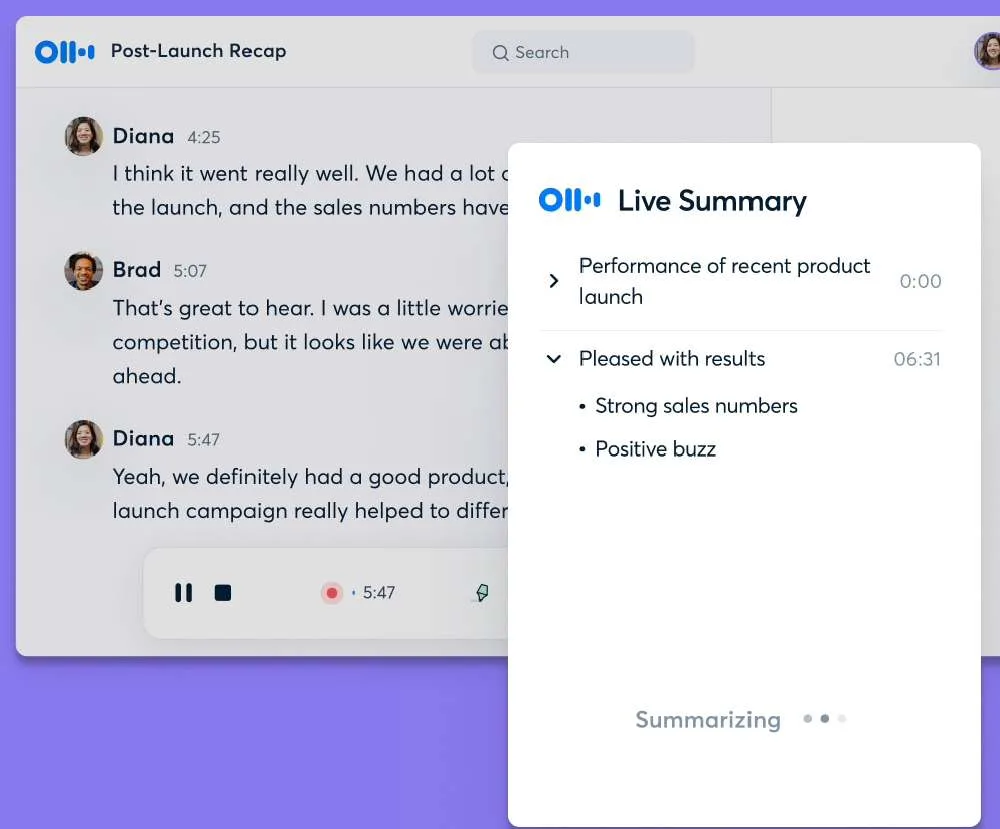Click Diana's avatar on the 4:25 message
The height and width of the screenshot is (829, 1000).
click(84, 136)
